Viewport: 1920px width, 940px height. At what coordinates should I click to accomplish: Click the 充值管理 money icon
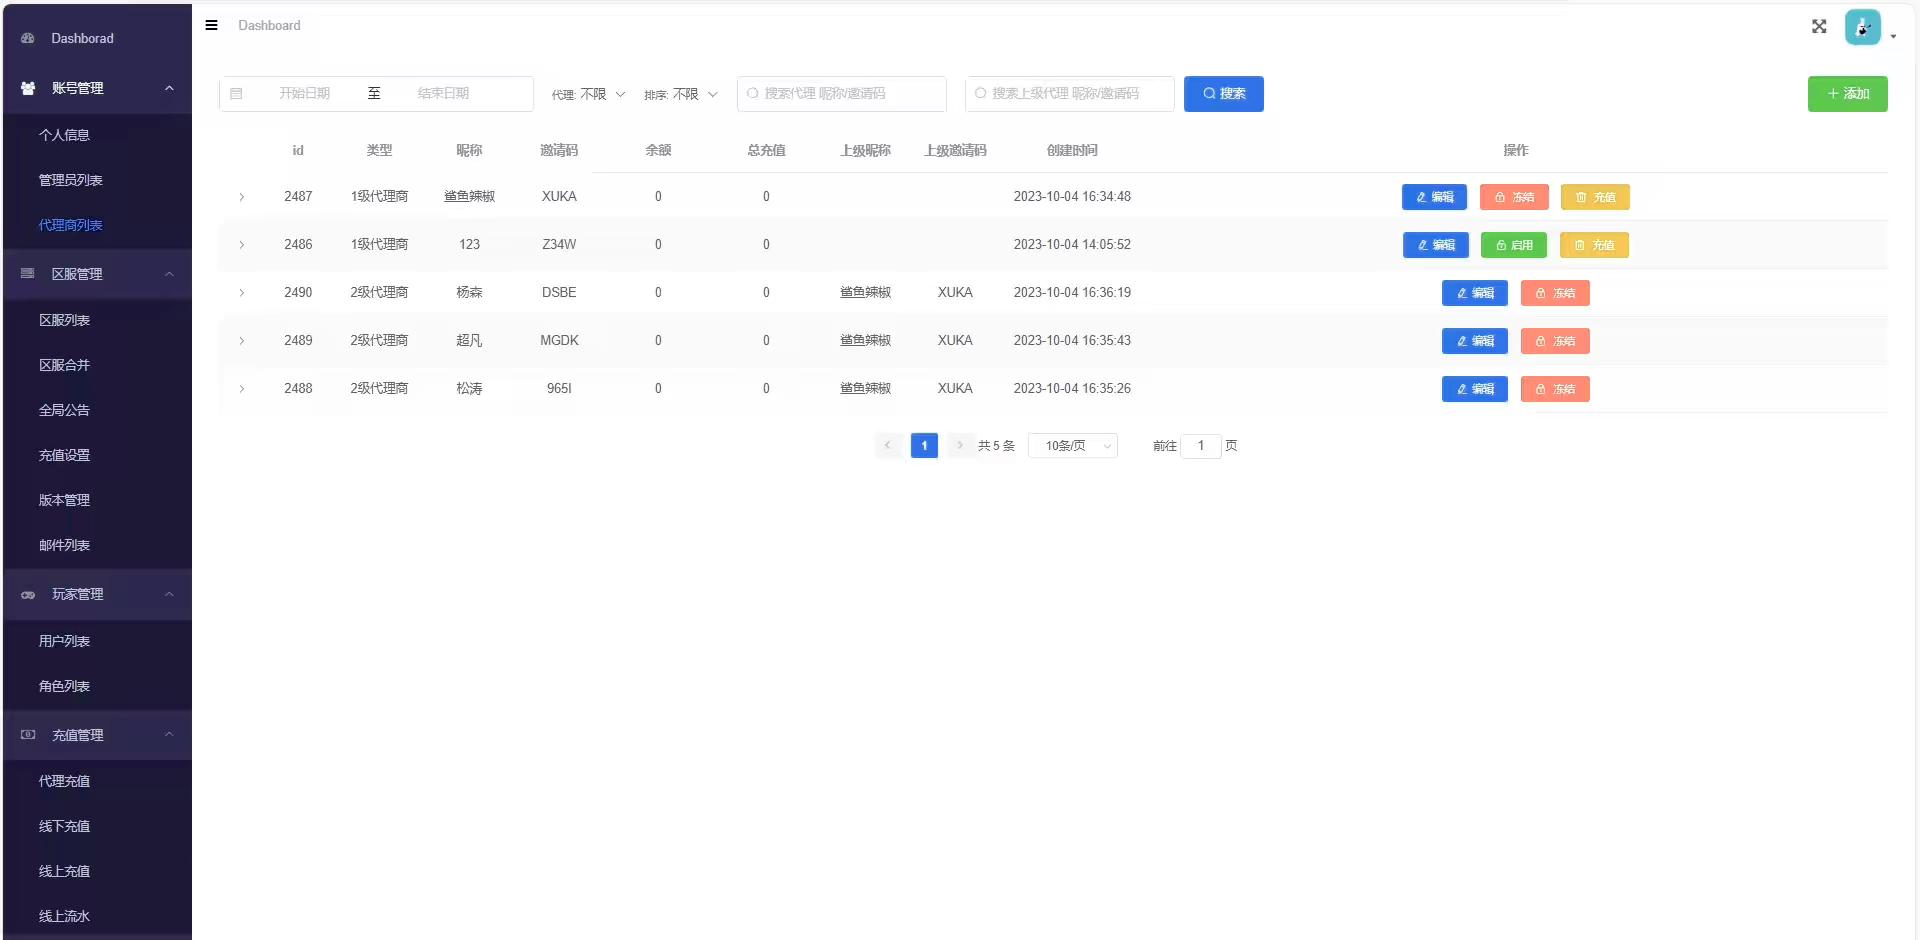(28, 735)
